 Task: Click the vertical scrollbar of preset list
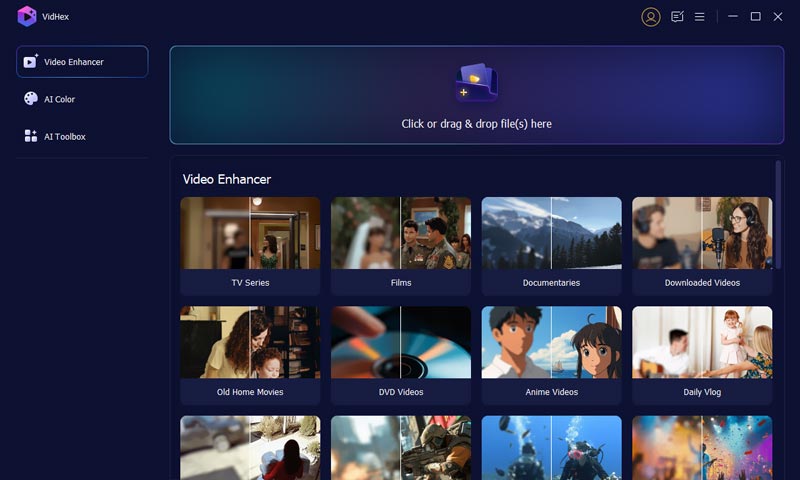point(778,214)
